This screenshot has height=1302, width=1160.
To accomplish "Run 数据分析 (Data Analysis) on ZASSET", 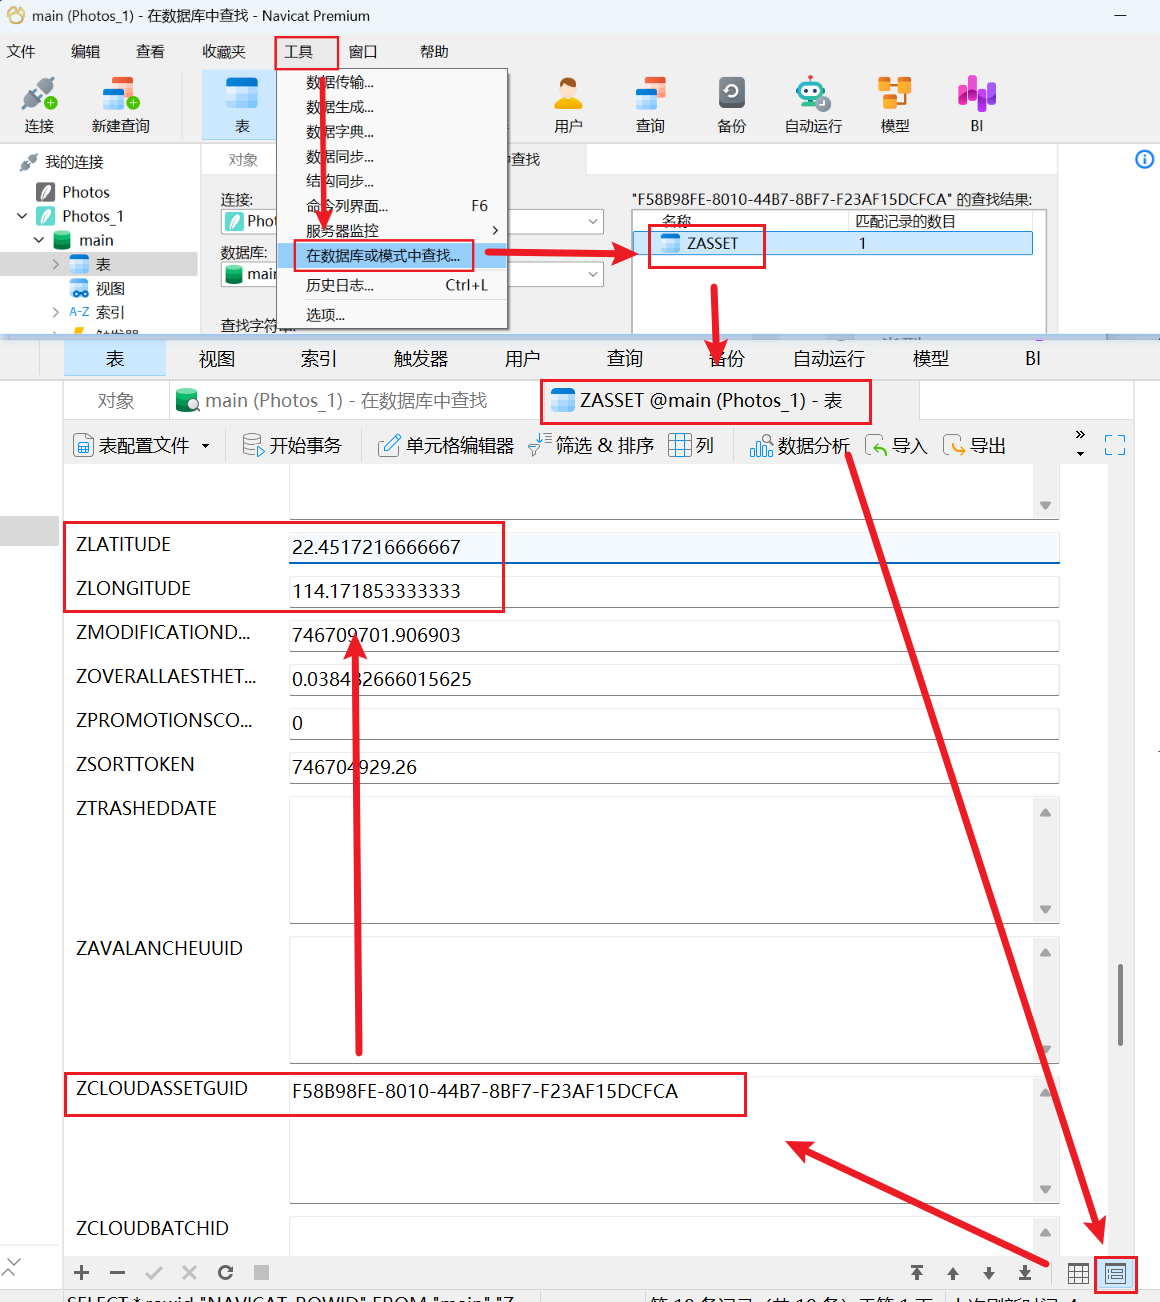I will click(x=800, y=445).
